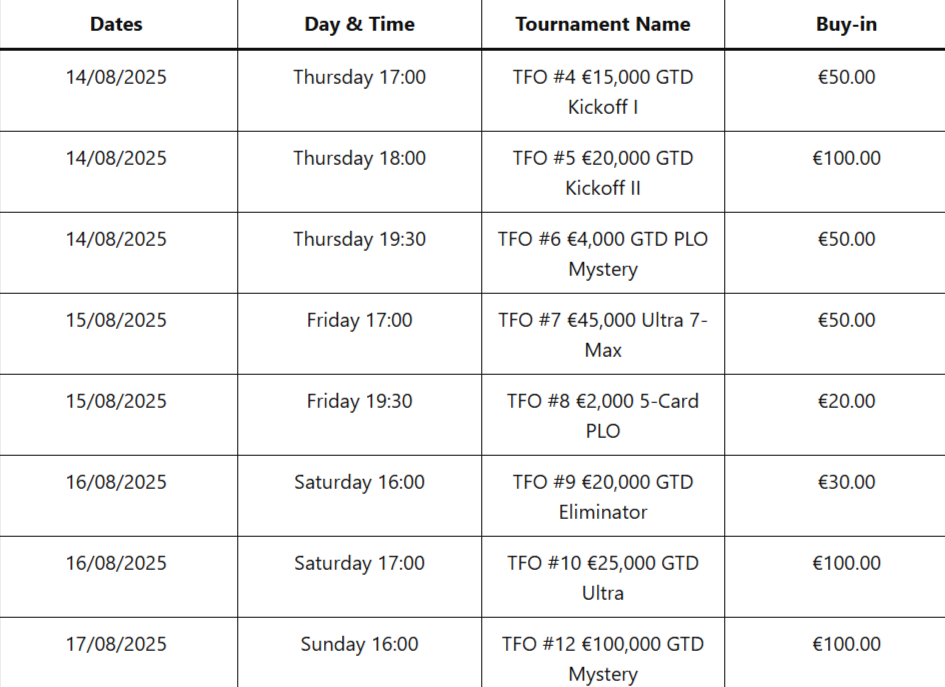This screenshot has height=687, width=945.
Task: Click TFO #6 €4,000 GTD PLO Mystery
Action: click(603, 253)
